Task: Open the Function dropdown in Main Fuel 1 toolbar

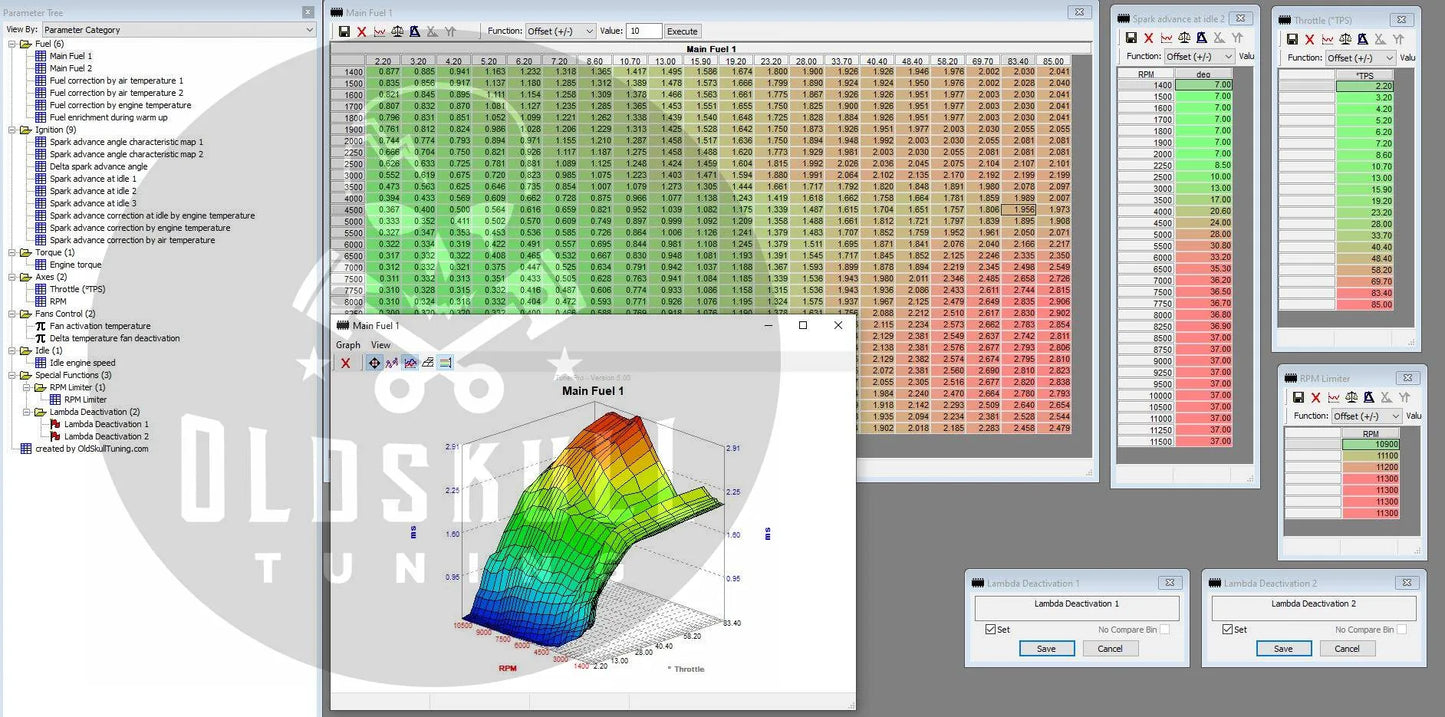Action: 560,32
